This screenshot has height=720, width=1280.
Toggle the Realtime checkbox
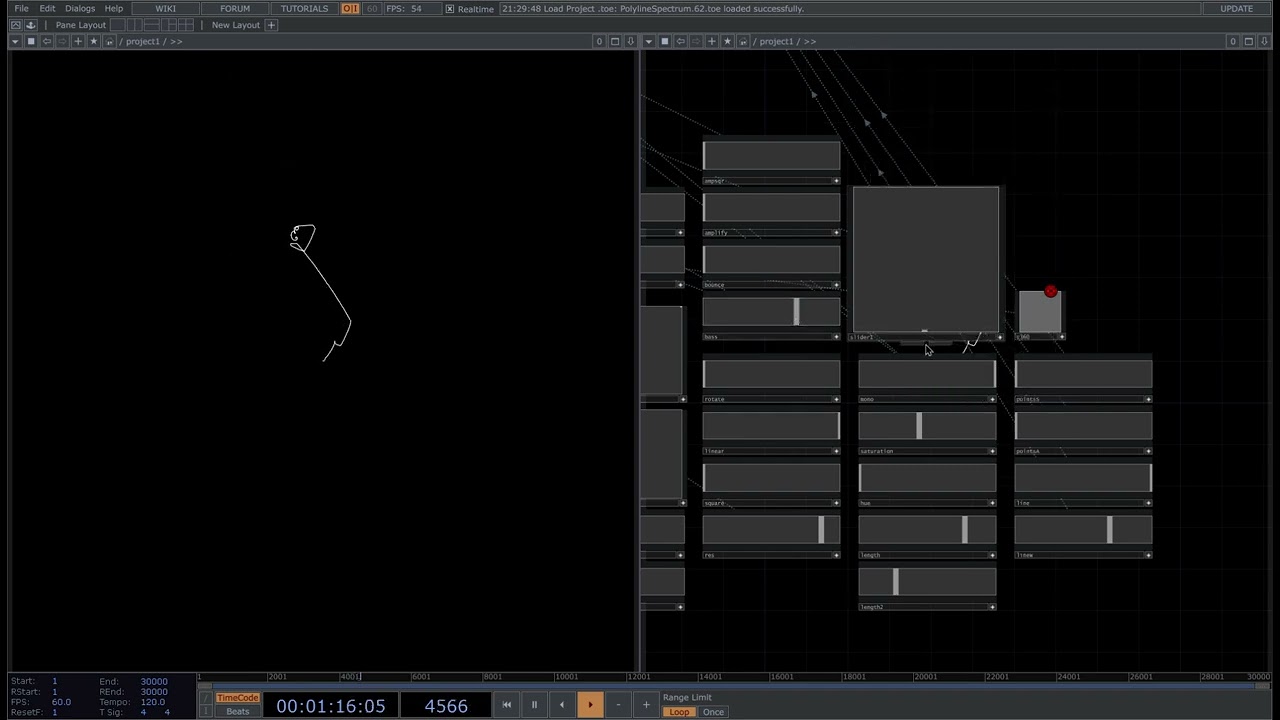tap(450, 9)
